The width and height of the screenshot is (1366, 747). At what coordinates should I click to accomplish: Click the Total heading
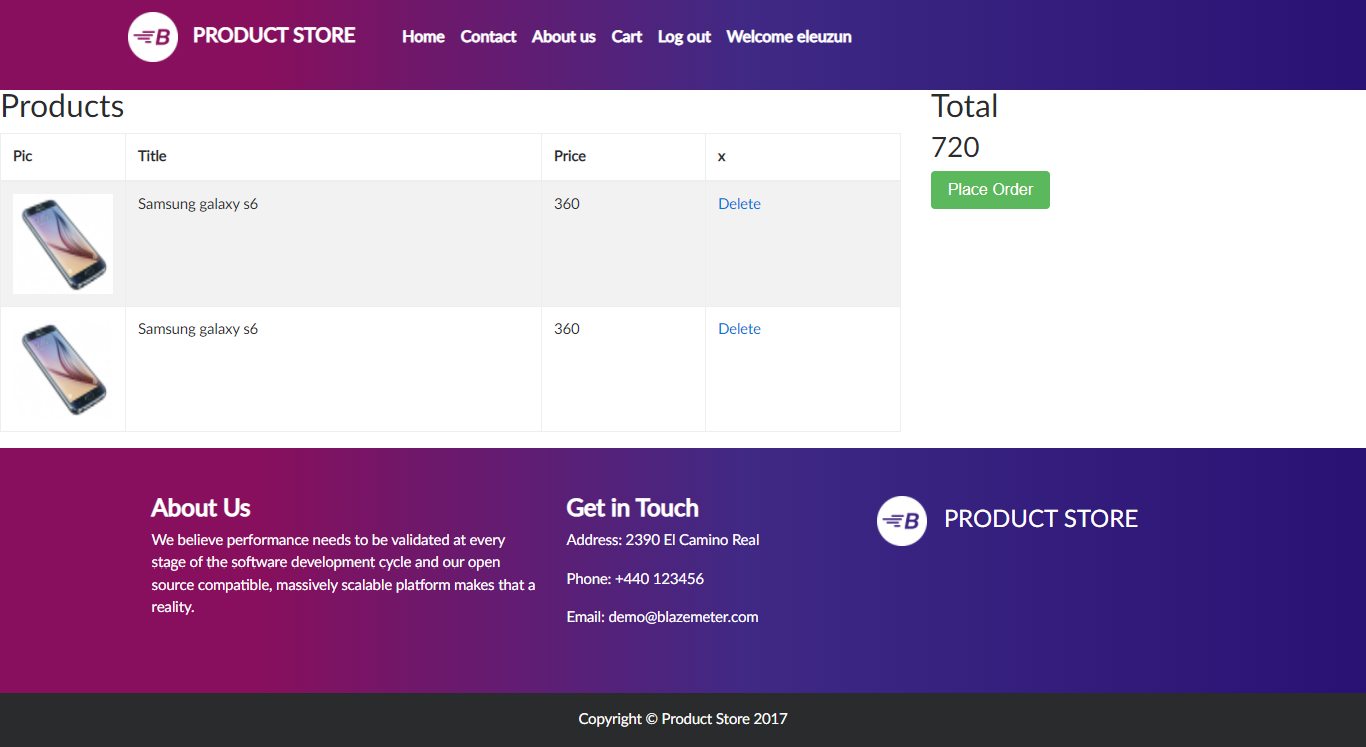click(x=964, y=106)
